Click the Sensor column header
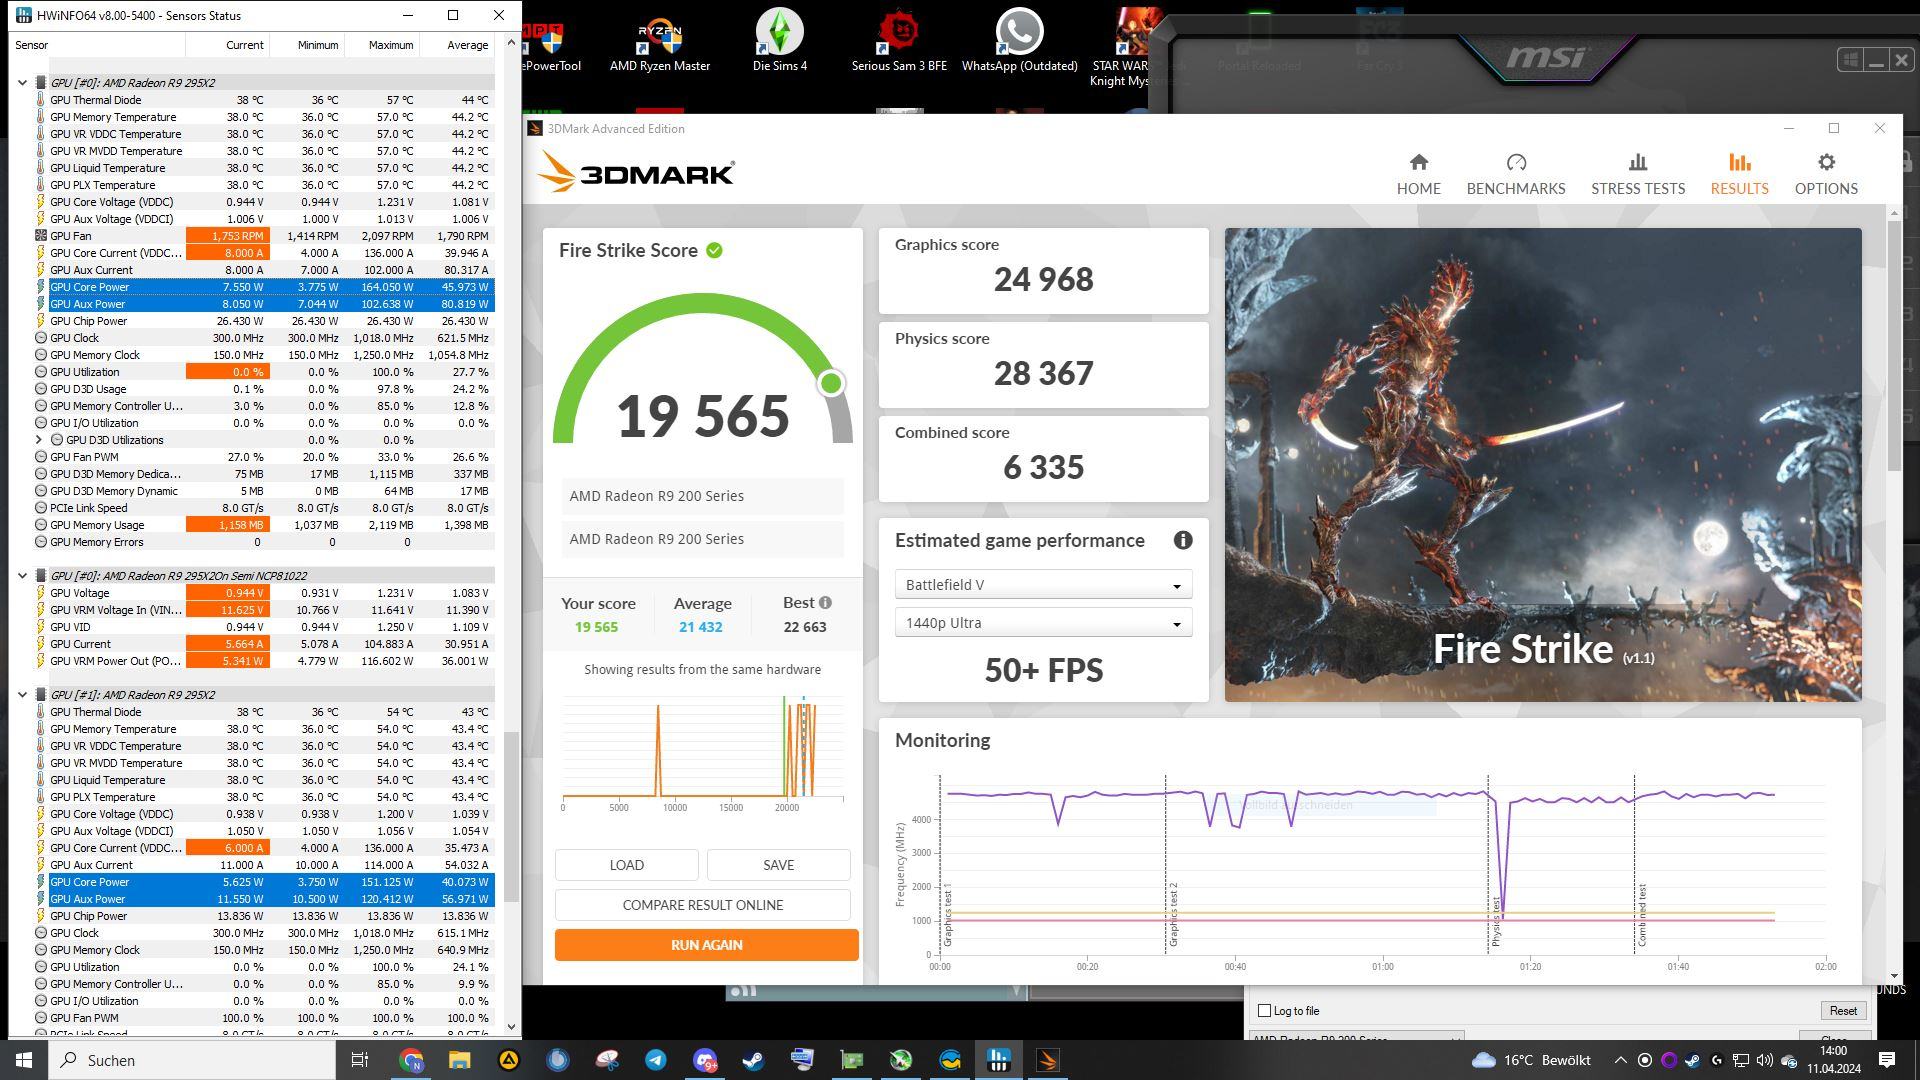The height and width of the screenshot is (1080, 1920). pyautogui.click(x=97, y=45)
